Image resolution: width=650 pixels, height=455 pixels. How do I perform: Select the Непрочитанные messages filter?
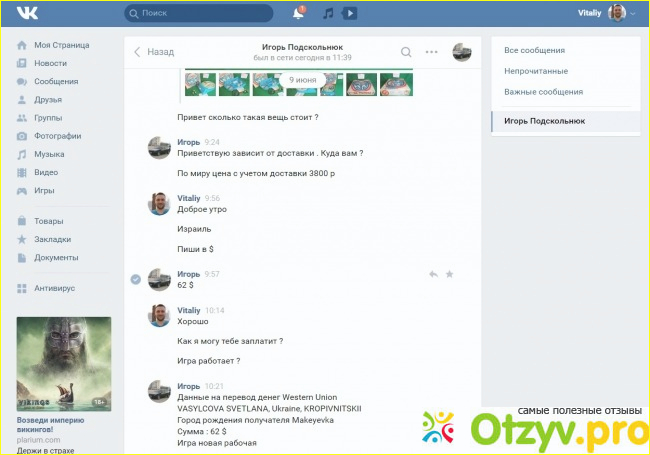(x=536, y=71)
